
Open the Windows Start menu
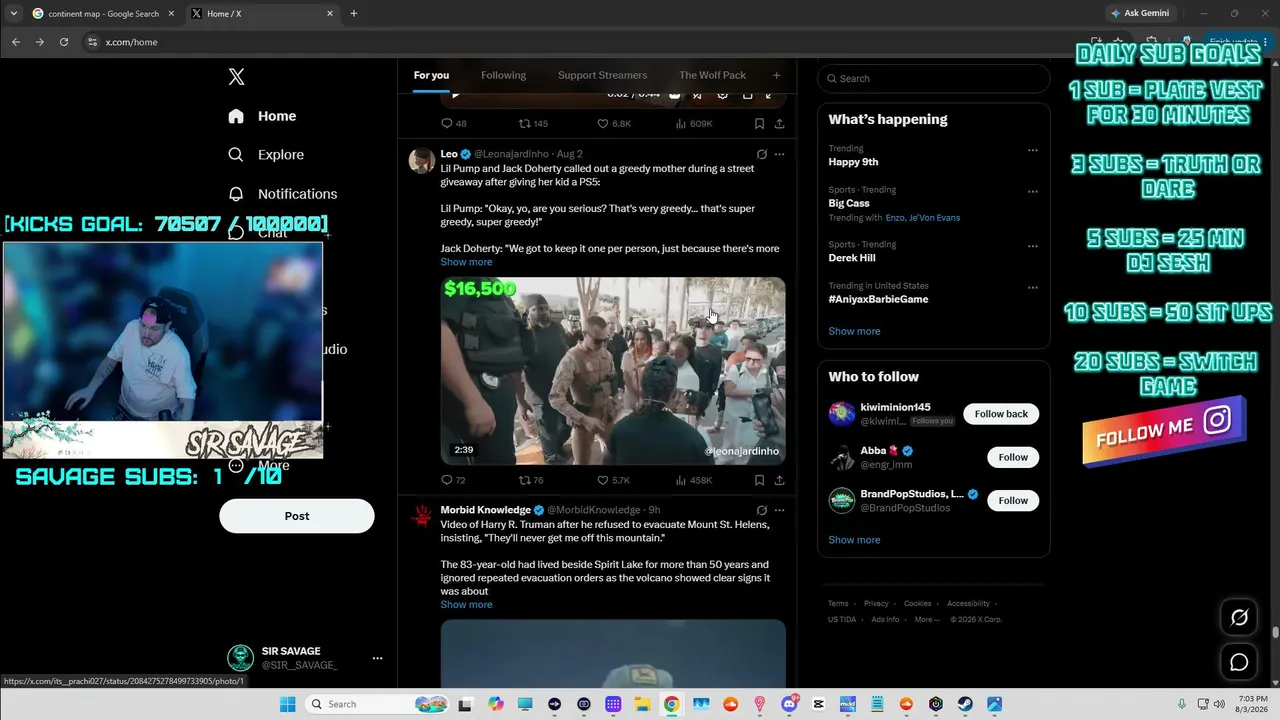point(287,704)
